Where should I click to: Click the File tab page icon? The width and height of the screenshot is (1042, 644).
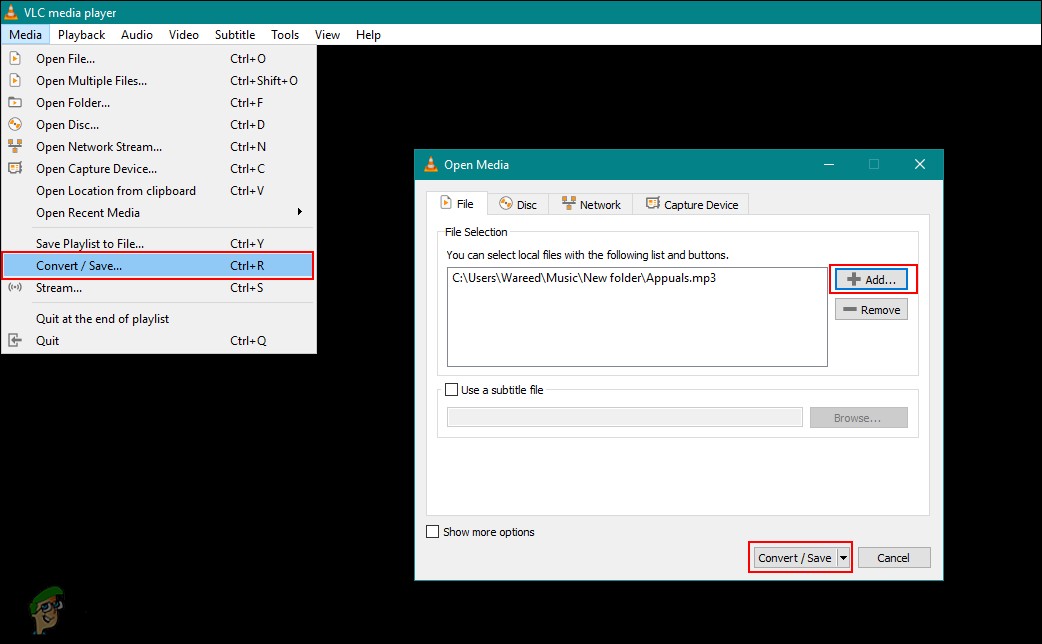point(446,203)
